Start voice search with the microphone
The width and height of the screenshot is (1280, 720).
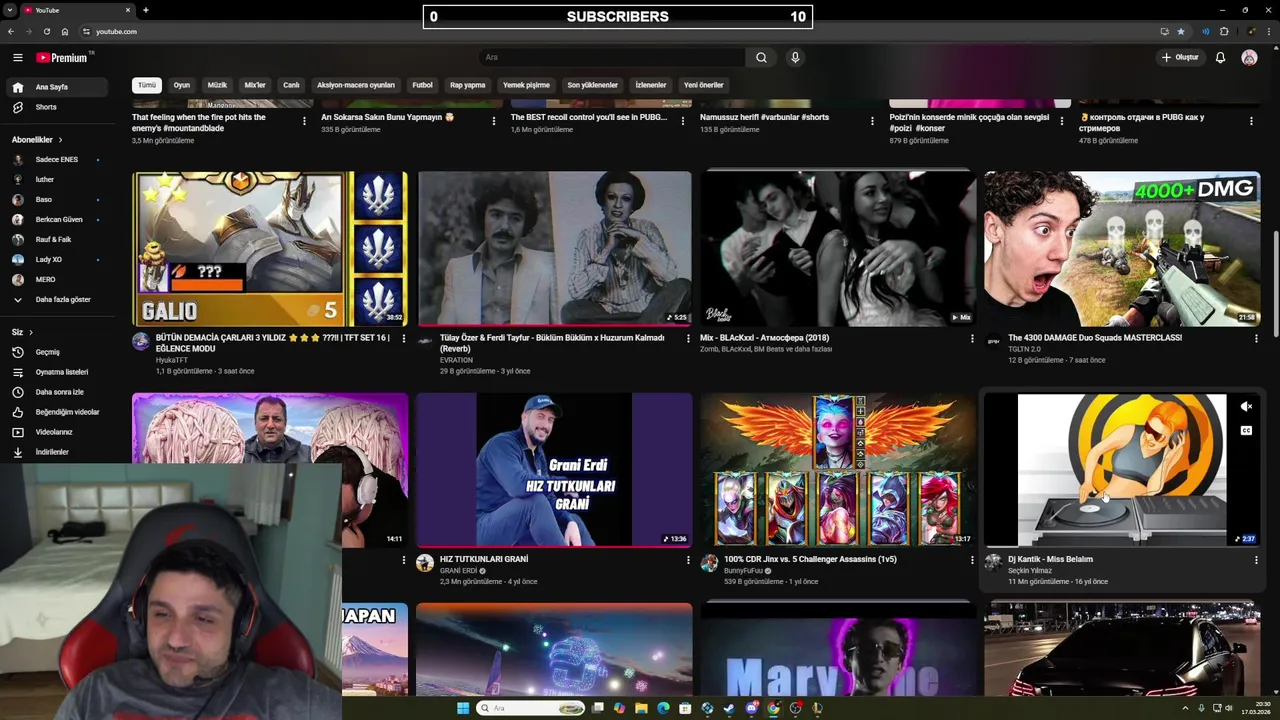795,58
